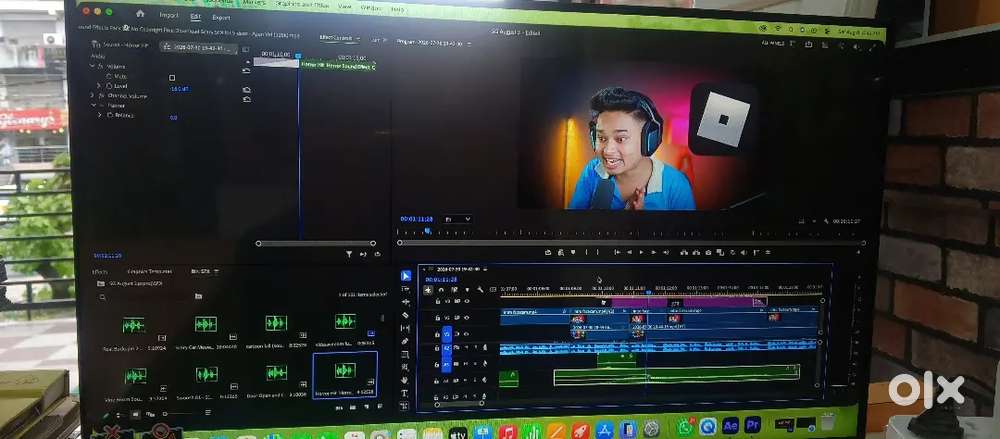Switch to Graphics Templates tab

click(149, 271)
